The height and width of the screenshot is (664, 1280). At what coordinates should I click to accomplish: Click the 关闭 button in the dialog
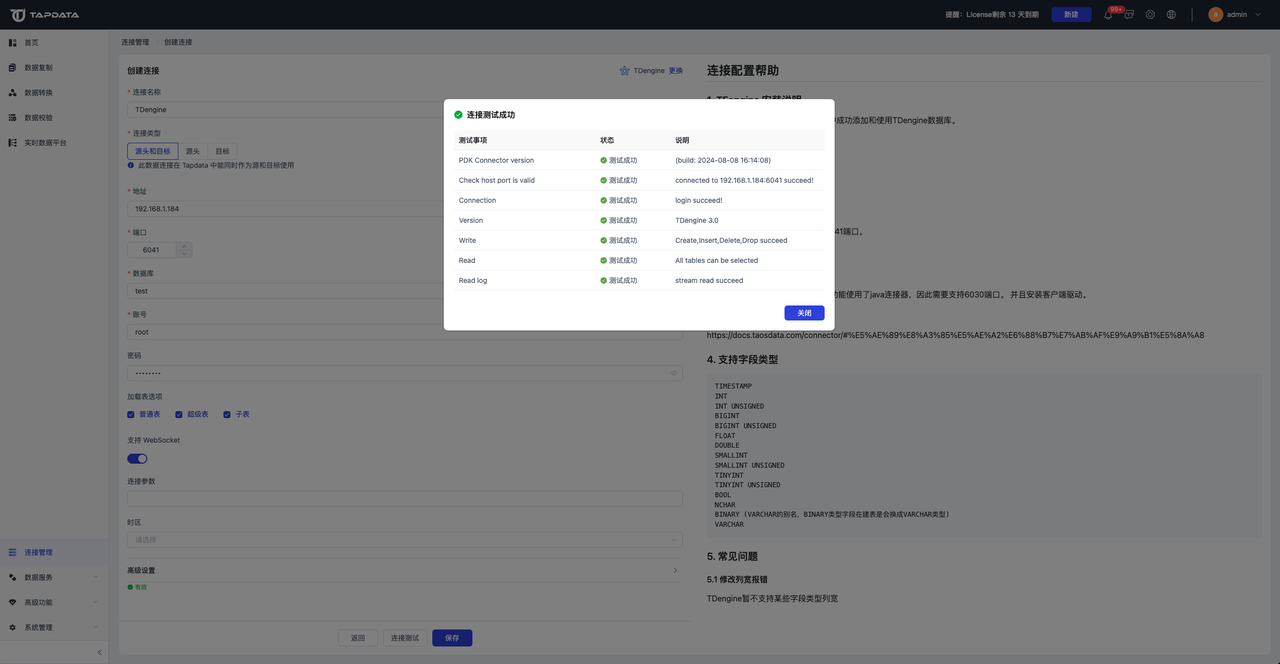[x=804, y=313]
